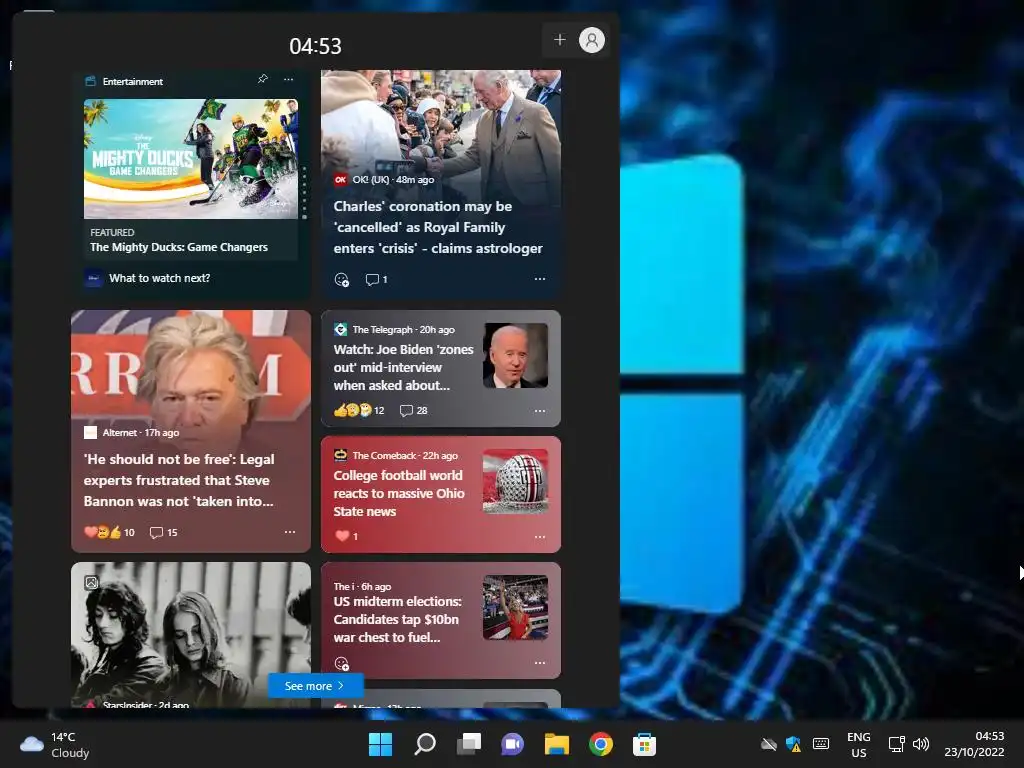Open Task View on taskbar

coord(469,744)
